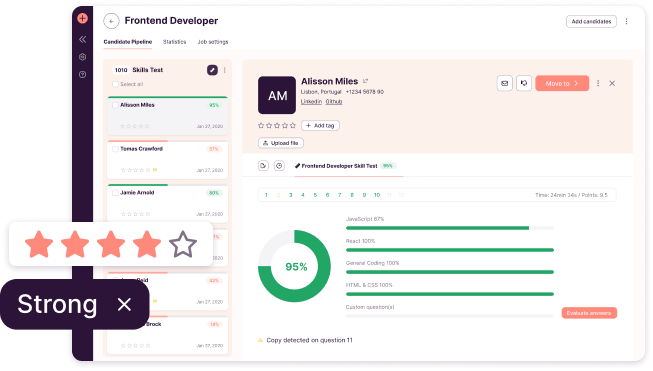
Task: Open help question mark icon in sidebar
Action: click(82, 75)
